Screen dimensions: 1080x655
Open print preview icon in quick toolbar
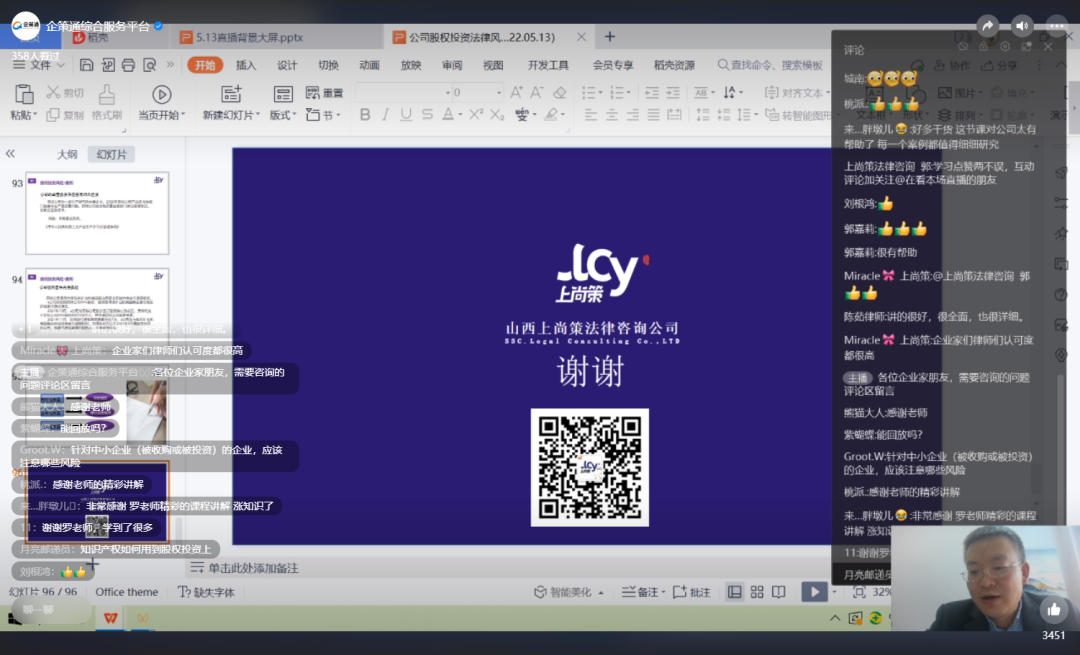pyautogui.click(x=149, y=65)
